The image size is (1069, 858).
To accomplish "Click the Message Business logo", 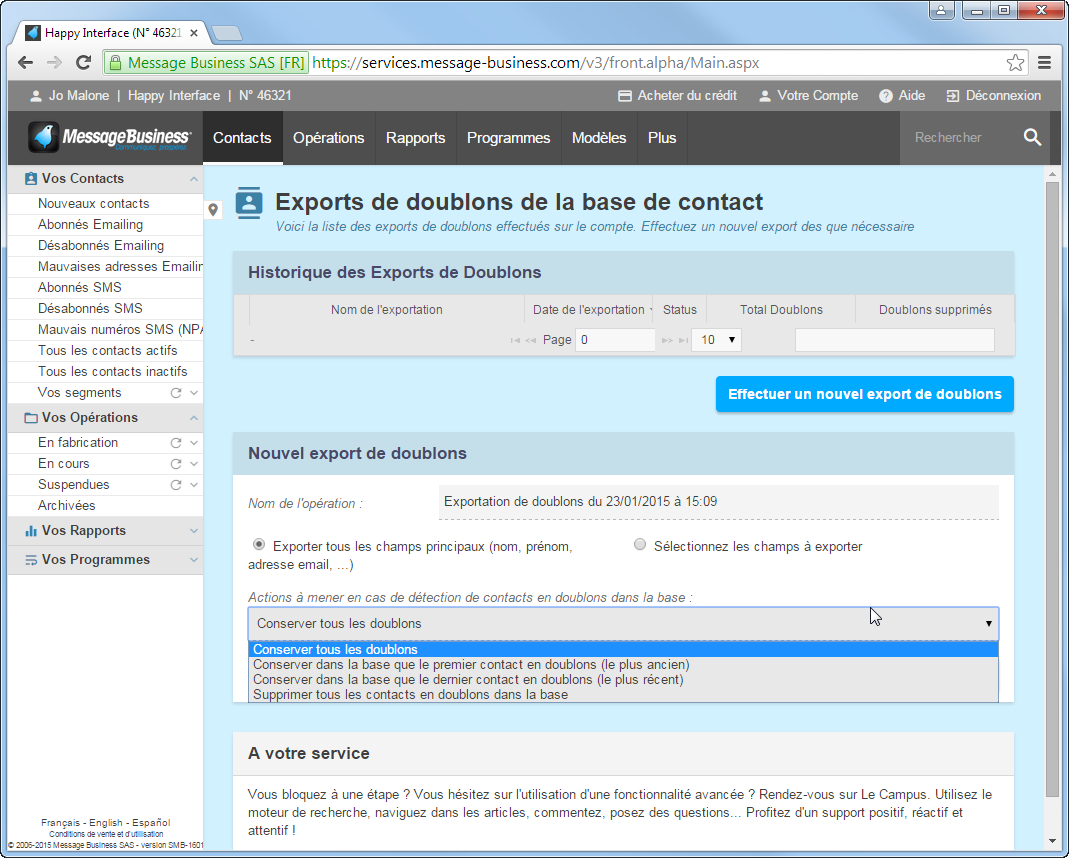I will tap(105, 137).
